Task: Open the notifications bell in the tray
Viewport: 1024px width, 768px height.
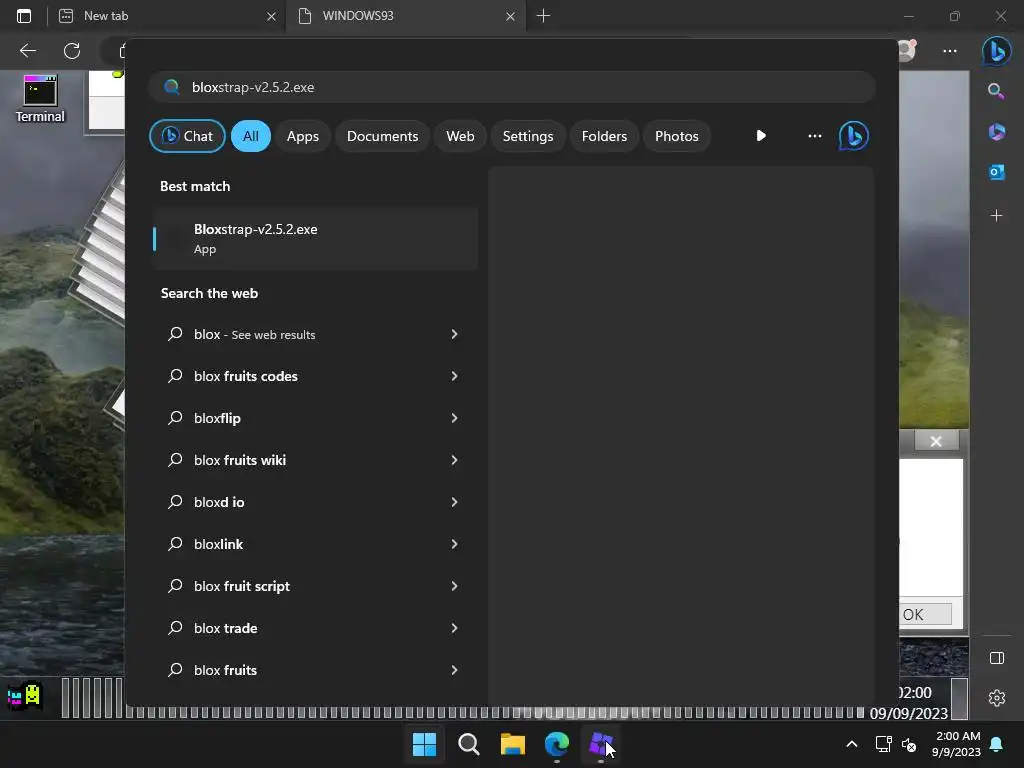Action: tap(997, 744)
